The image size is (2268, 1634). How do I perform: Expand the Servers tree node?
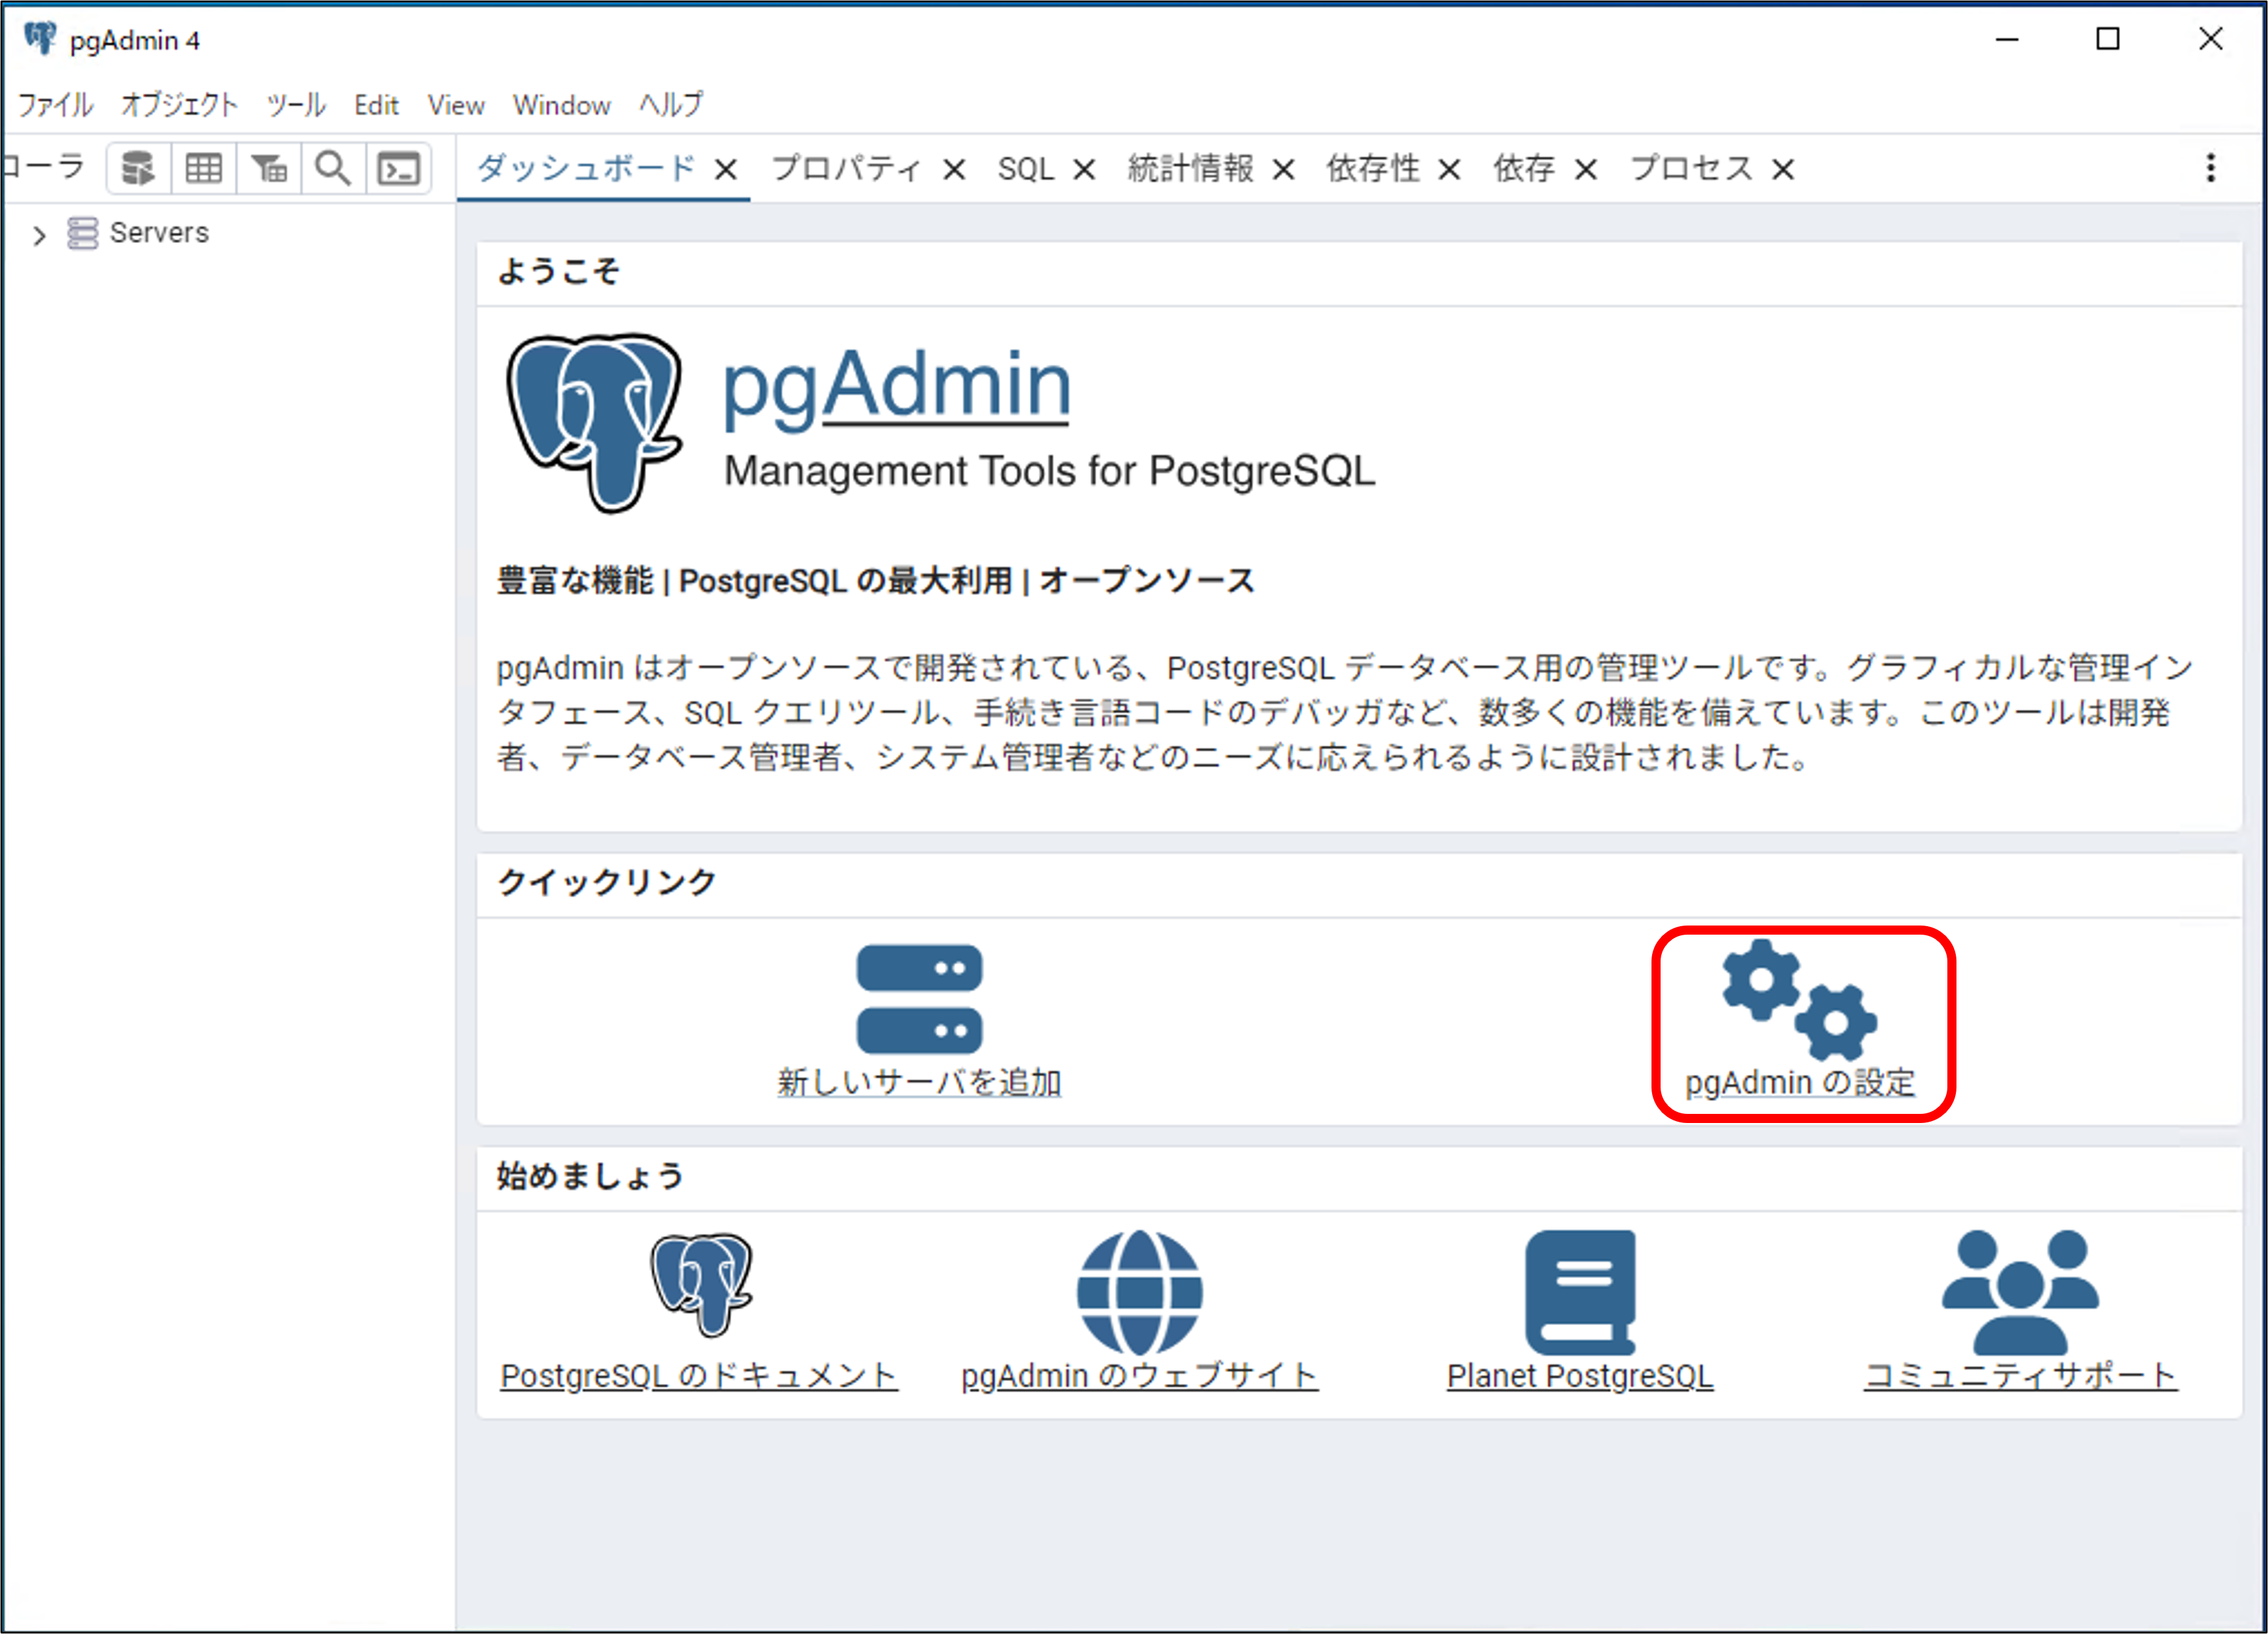tap(39, 235)
